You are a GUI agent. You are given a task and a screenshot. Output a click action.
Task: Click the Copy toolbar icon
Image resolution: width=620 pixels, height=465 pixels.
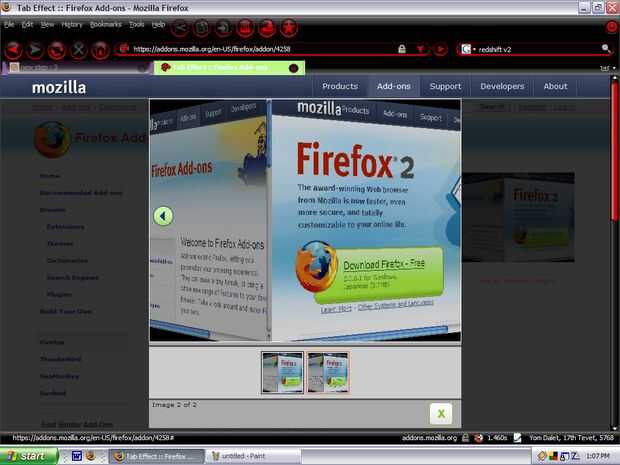point(202,28)
